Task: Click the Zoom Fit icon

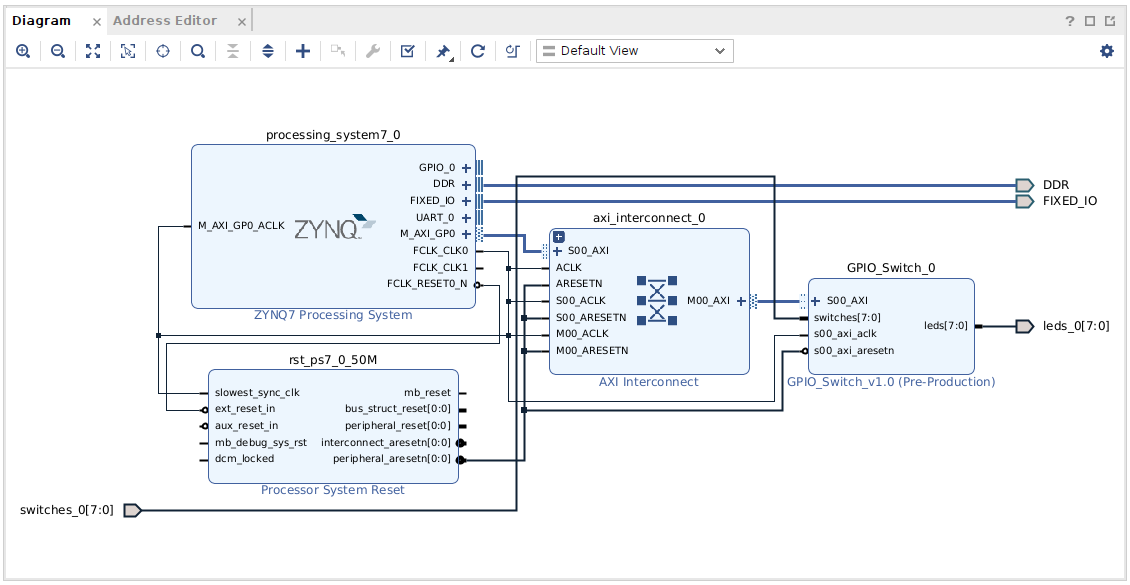Action: pos(93,51)
